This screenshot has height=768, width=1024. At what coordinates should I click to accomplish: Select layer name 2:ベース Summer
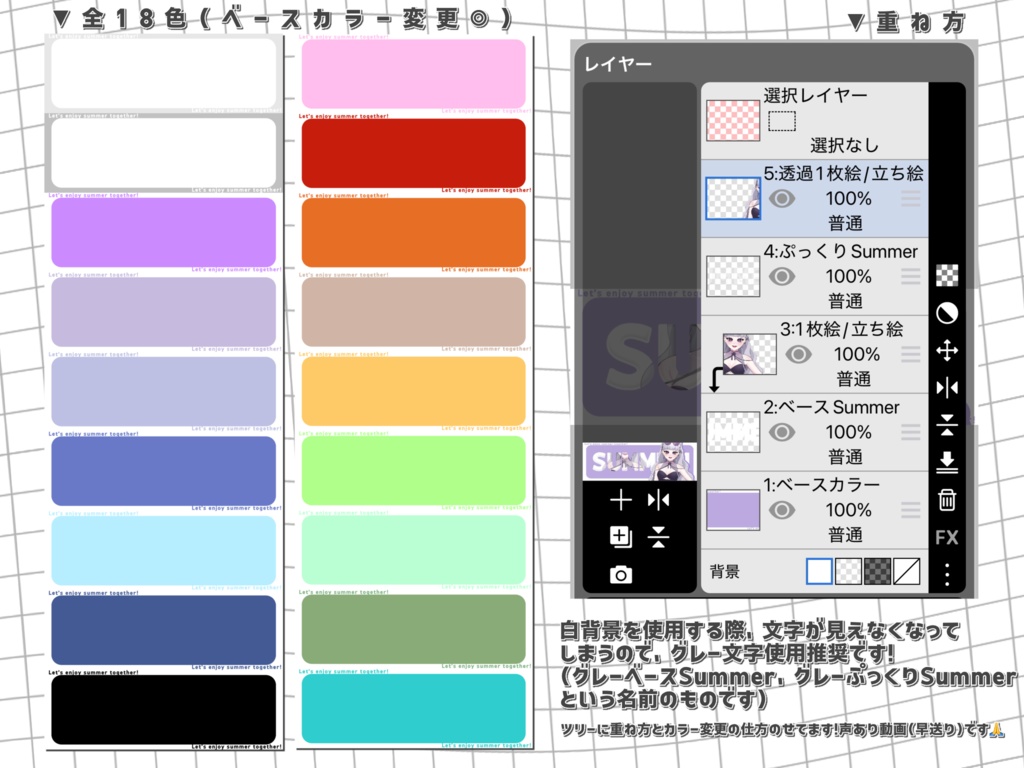831,408
